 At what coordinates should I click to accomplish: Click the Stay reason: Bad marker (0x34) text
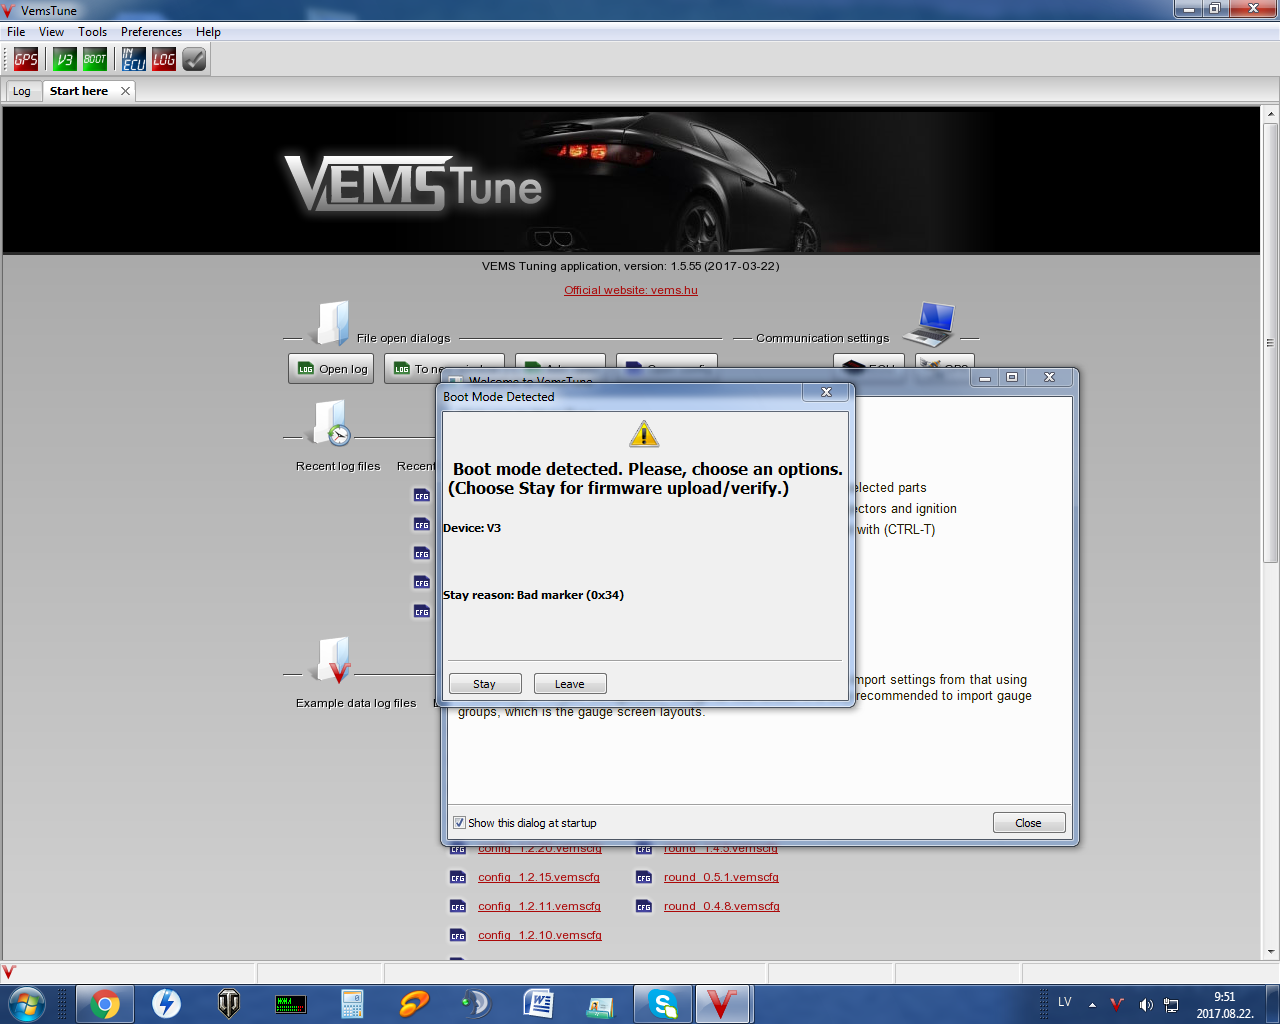click(534, 595)
